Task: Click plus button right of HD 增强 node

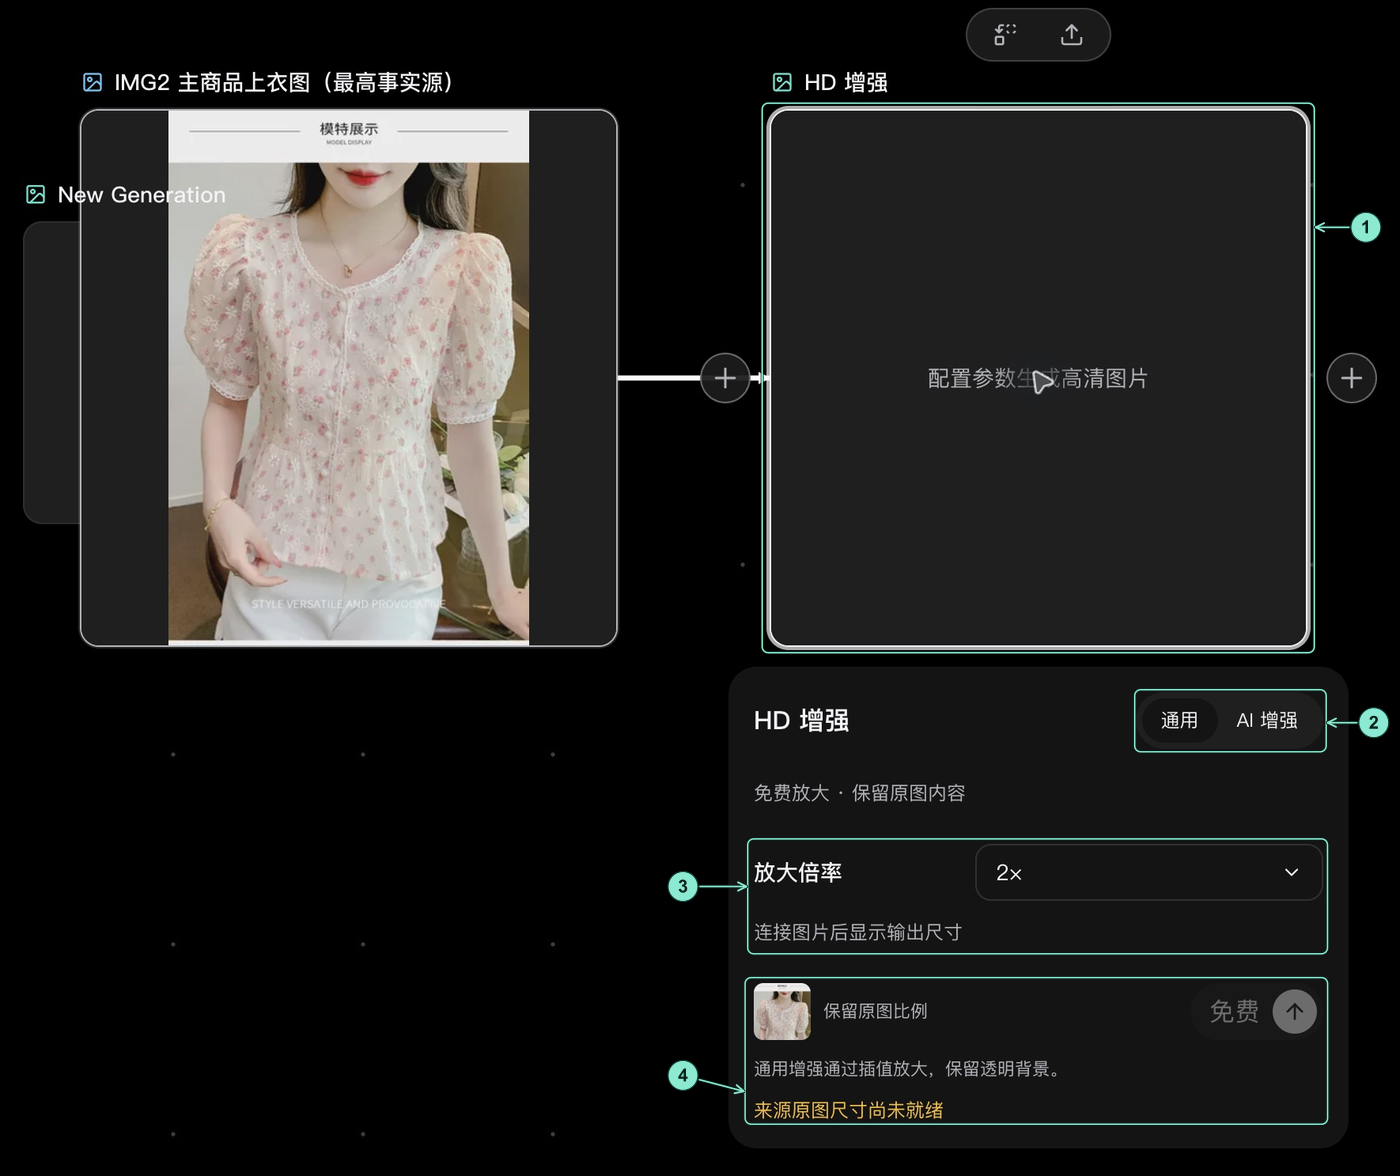Action: pos(1351,378)
